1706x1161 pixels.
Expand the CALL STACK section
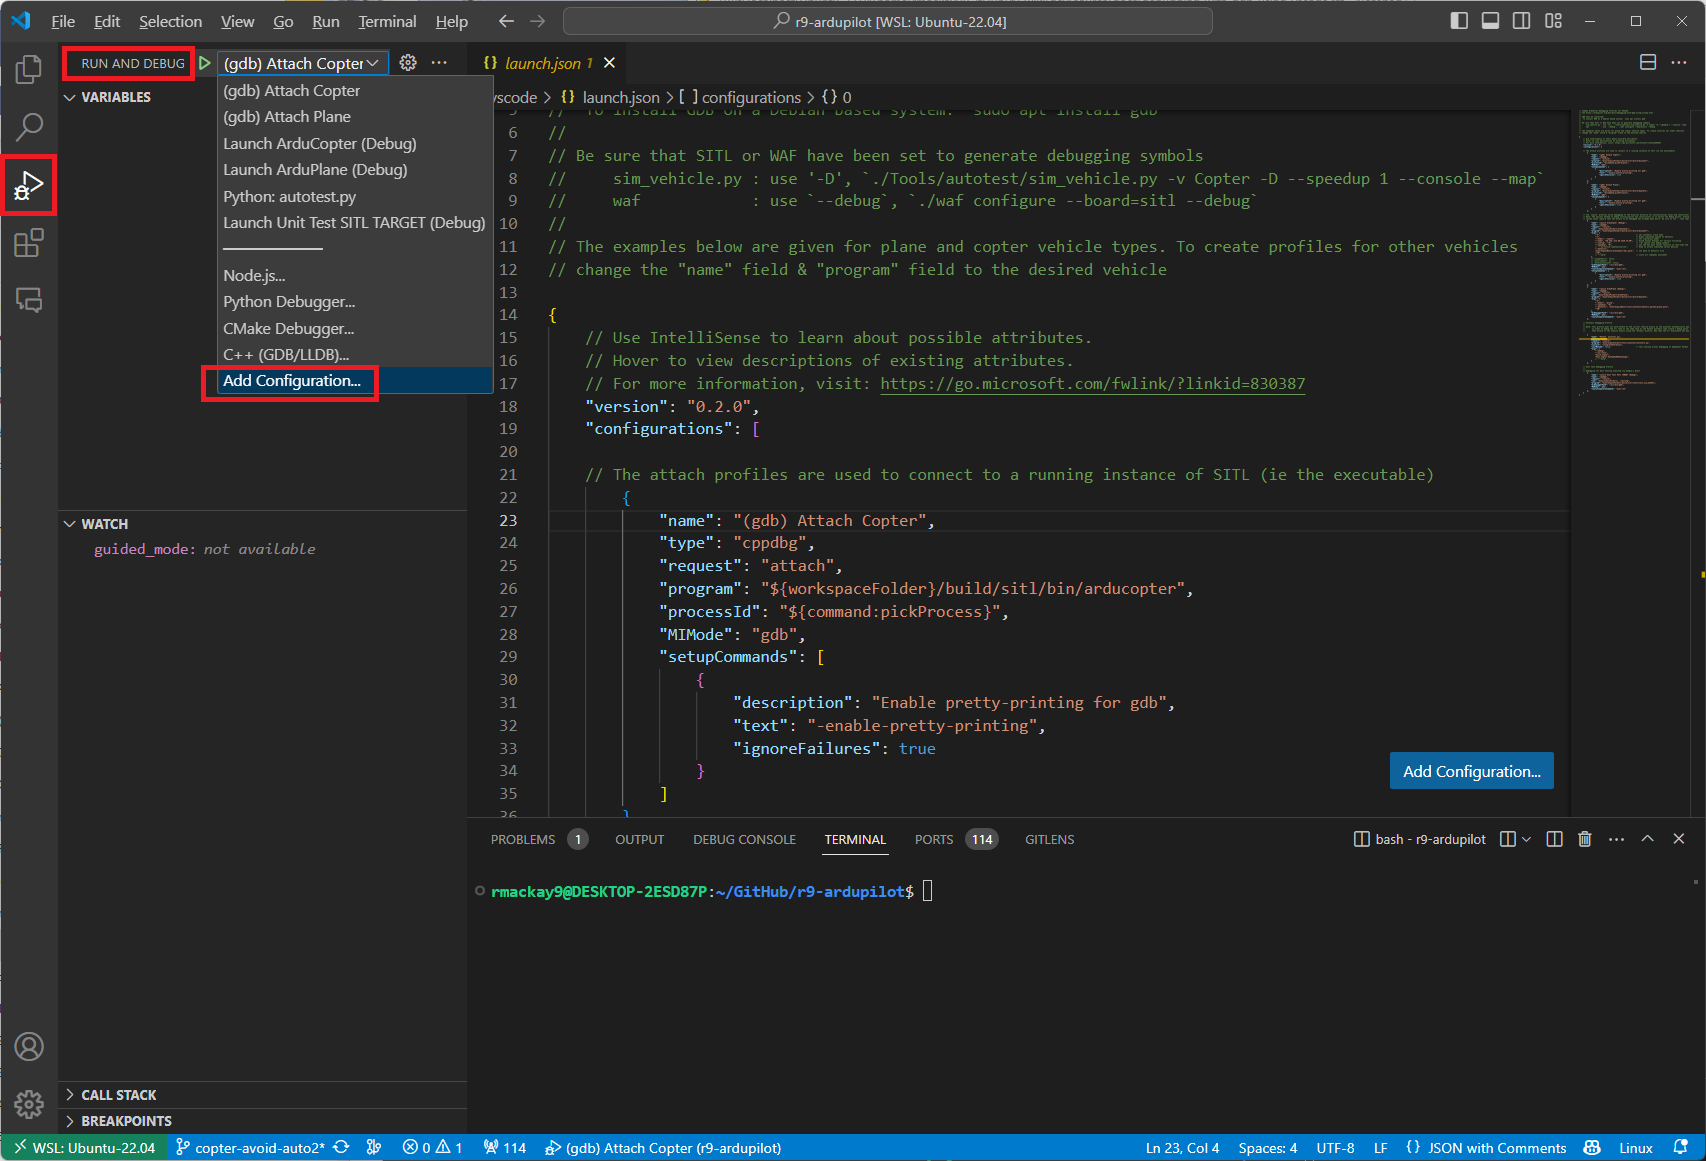click(118, 1095)
